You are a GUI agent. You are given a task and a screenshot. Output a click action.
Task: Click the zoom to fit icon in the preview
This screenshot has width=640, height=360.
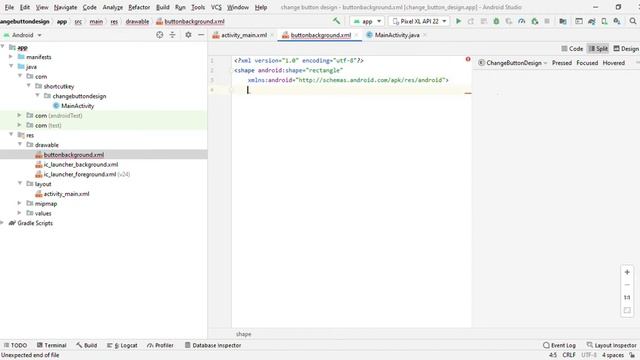627,310
